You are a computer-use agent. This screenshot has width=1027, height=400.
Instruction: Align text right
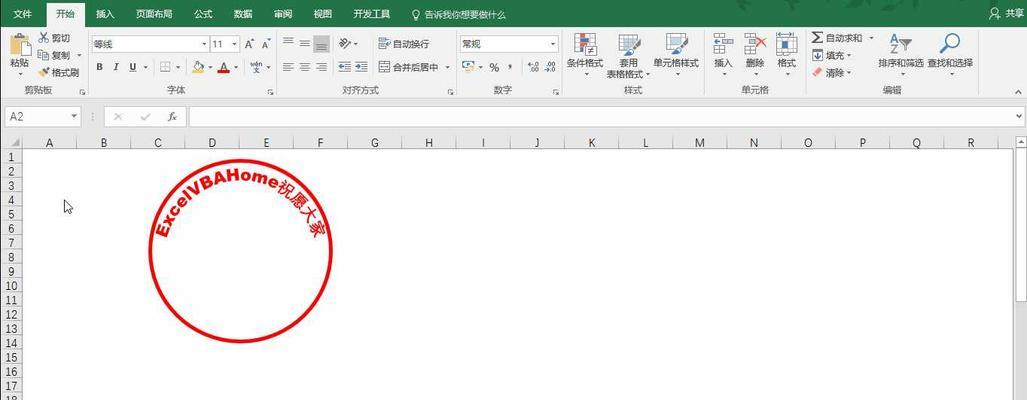click(x=321, y=67)
